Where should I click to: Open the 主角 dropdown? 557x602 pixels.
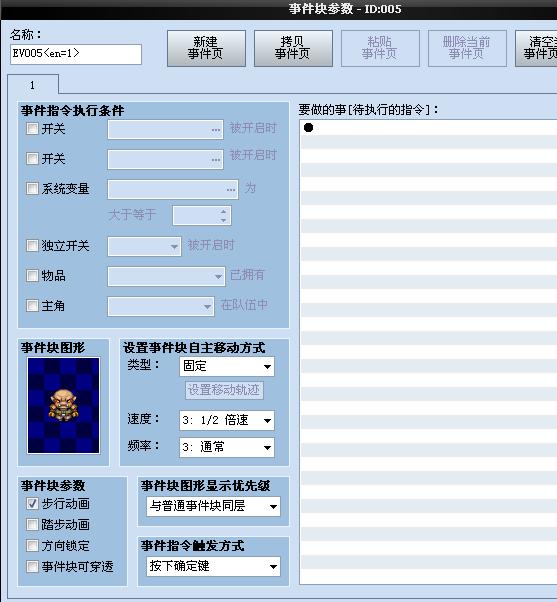pos(161,306)
